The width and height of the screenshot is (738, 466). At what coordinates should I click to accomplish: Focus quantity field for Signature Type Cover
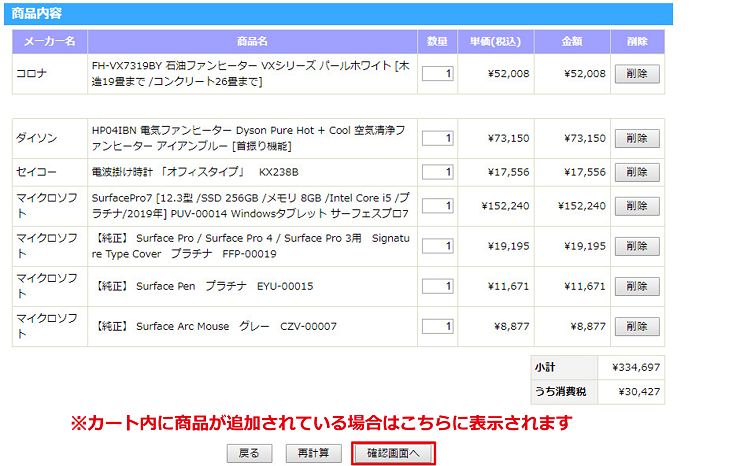tap(438, 246)
